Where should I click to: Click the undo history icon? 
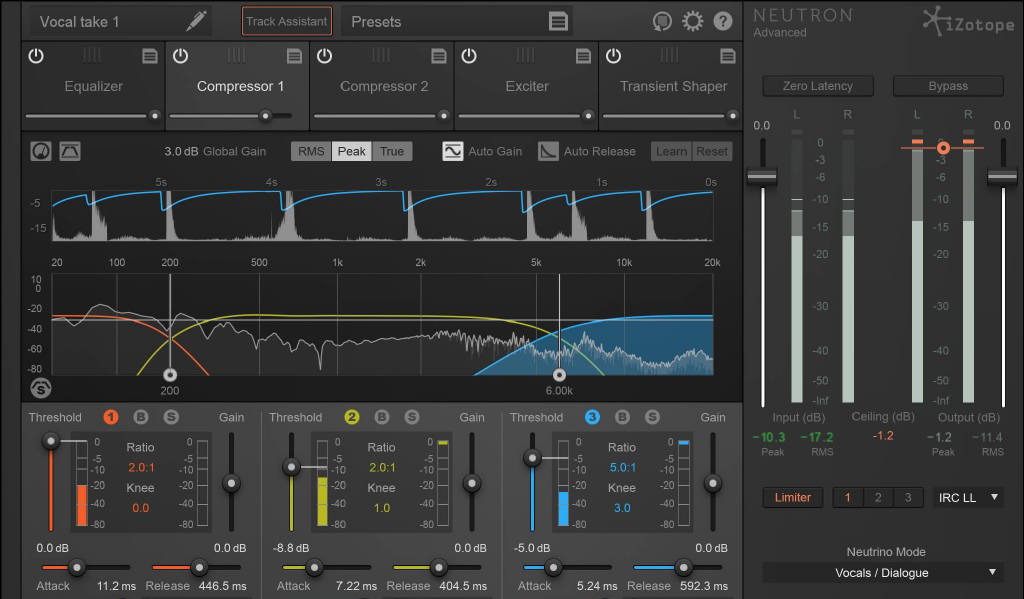pyautogui.click(x=661, y=21)
